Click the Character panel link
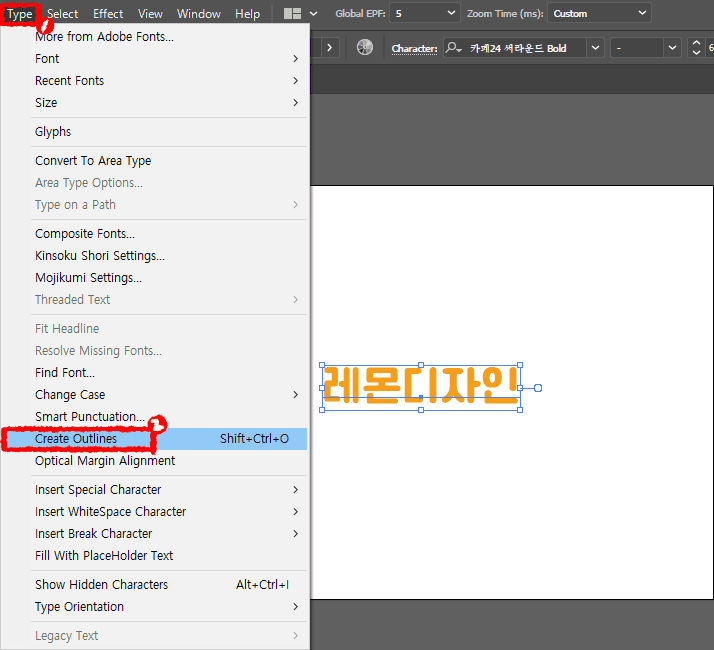This screenshot has height=650, width=714. [x=414, y=48]
